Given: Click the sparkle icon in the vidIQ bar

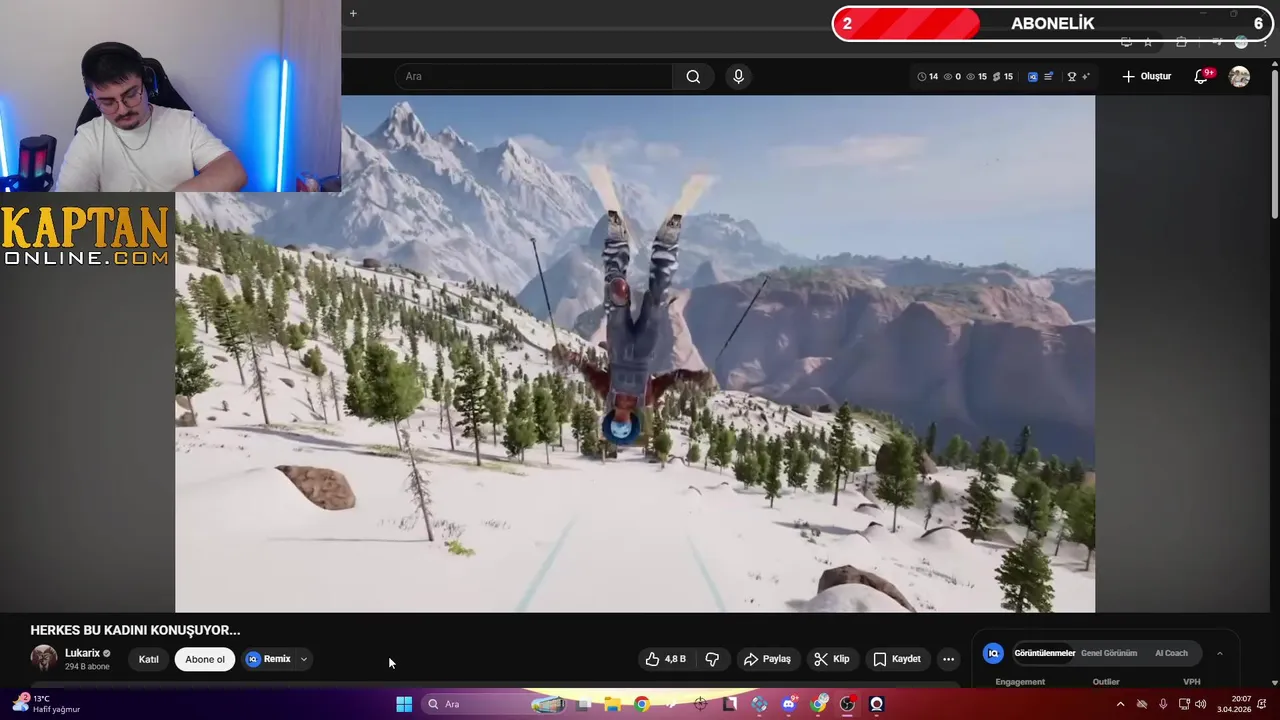Looking at the screenshot, I should point(1085,77).
